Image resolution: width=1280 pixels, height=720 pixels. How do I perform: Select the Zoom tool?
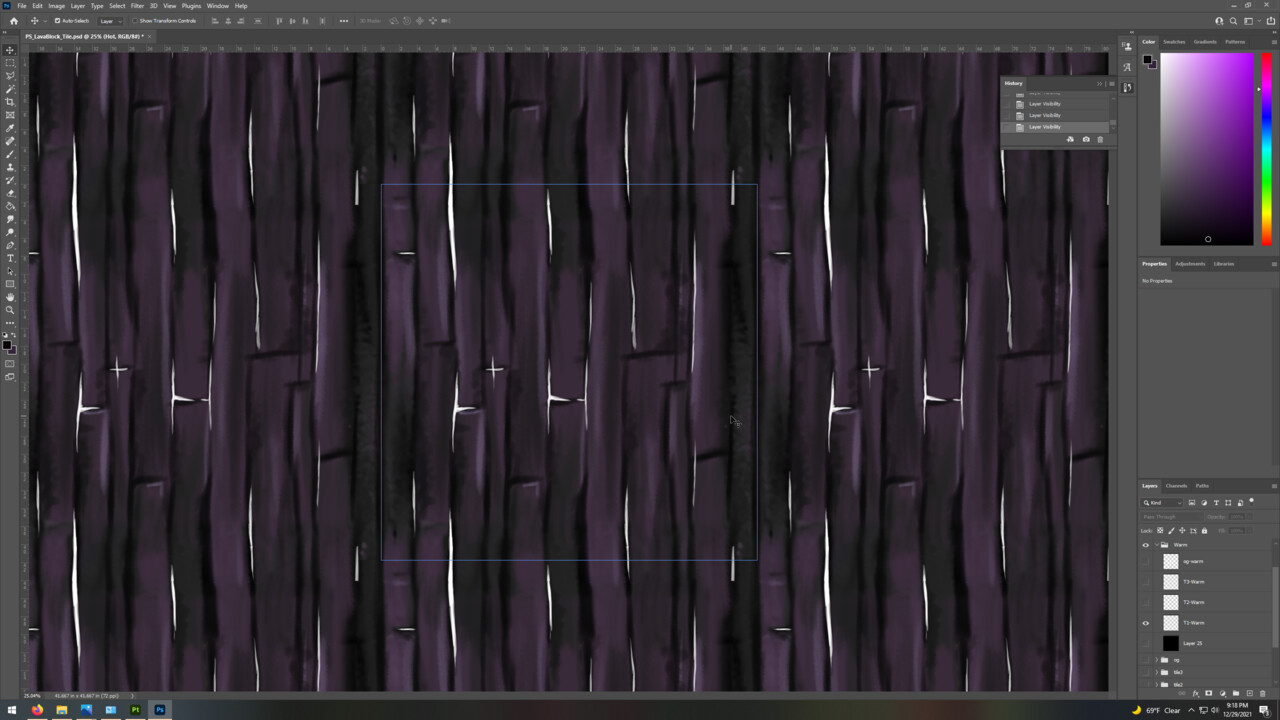point(10,310)
